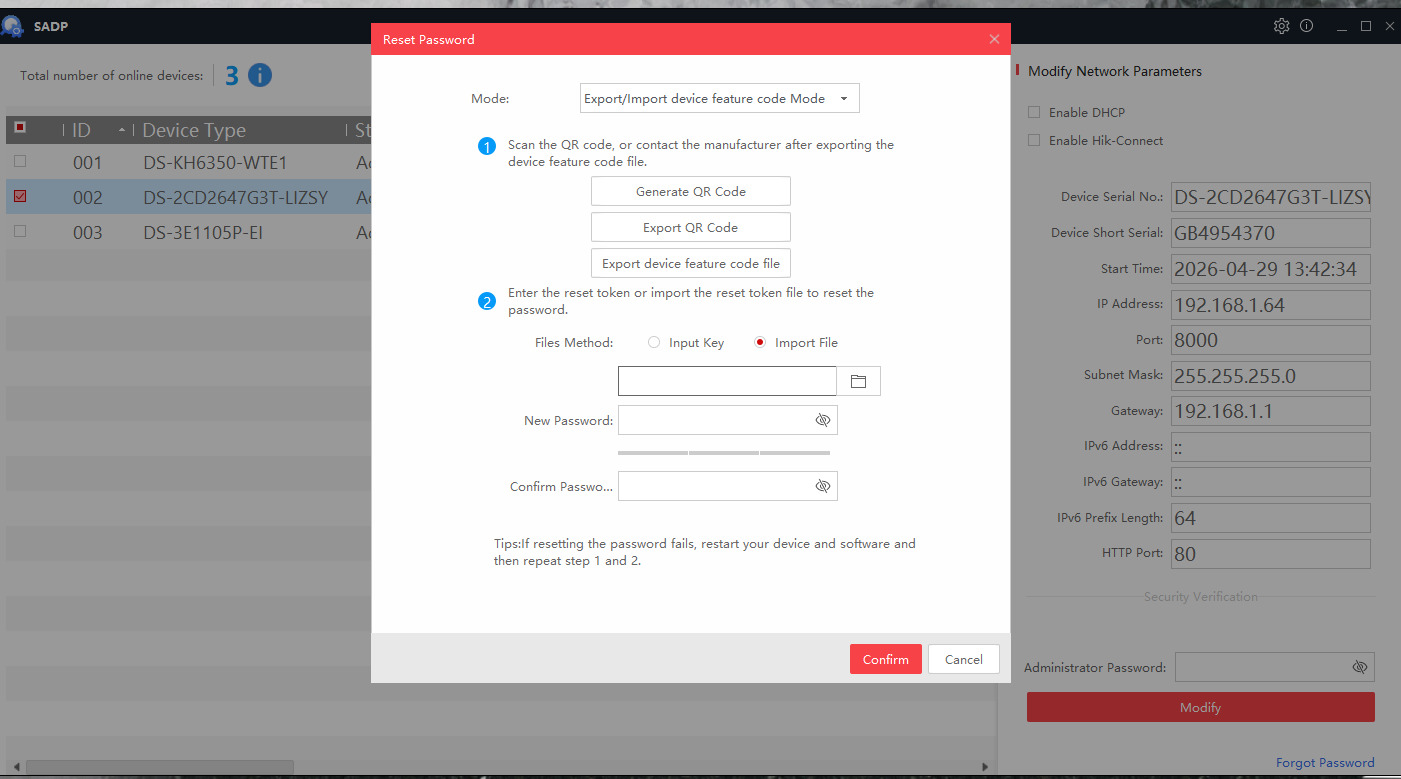The width and height of the screenshot is (1401, 779).
Task: Select device row DS-2CD2647G3T-LIZSY
Action: [188, 197]
